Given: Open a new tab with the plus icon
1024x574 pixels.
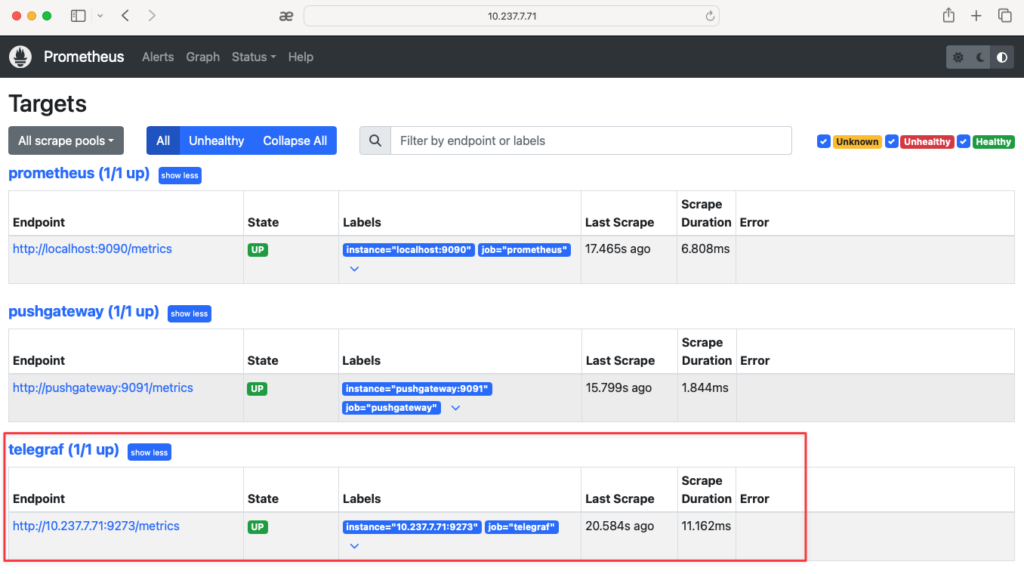Looking at the screenshot, I should [976, 16].
